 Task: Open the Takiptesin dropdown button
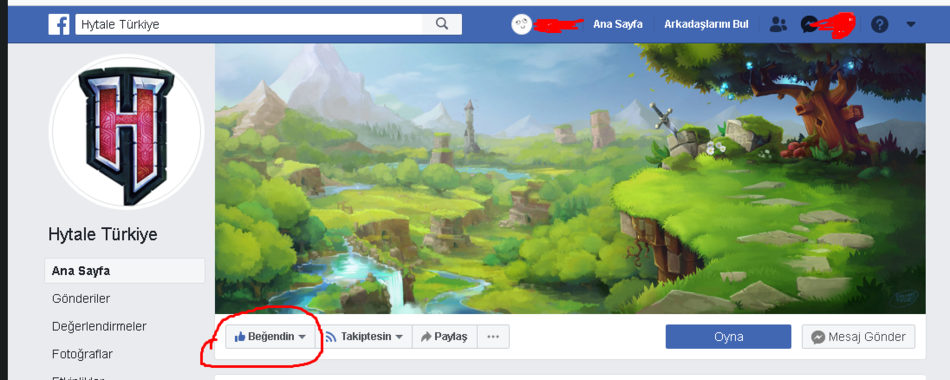[364, 337]
